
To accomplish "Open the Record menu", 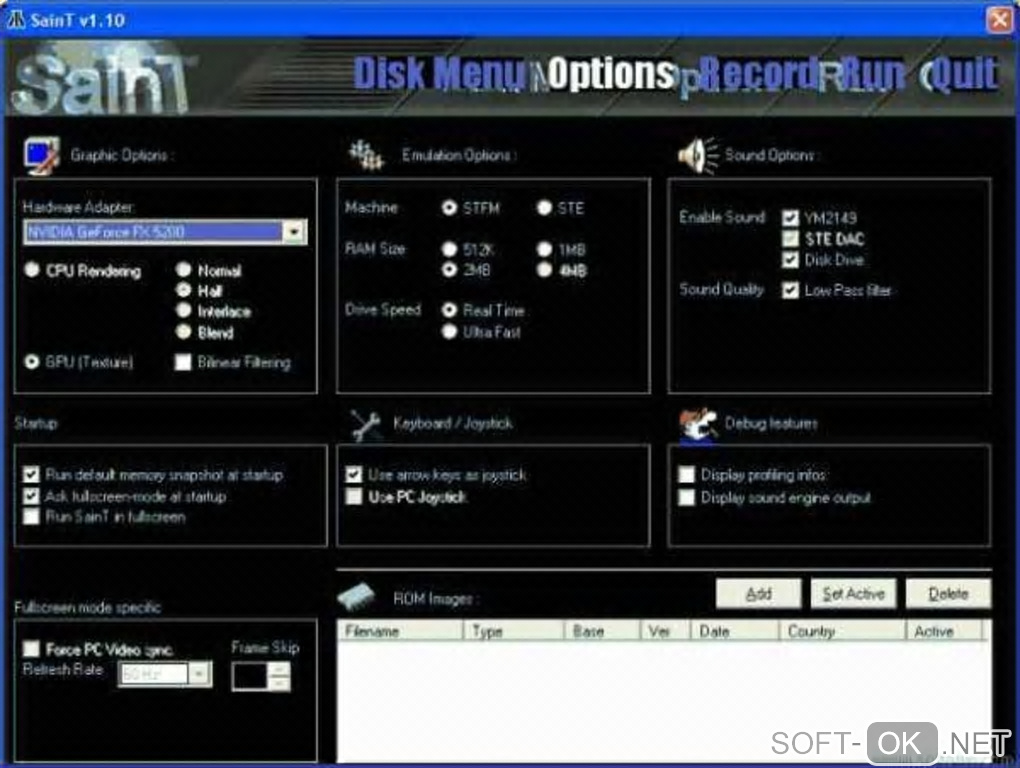I will [x=757, y=73].
